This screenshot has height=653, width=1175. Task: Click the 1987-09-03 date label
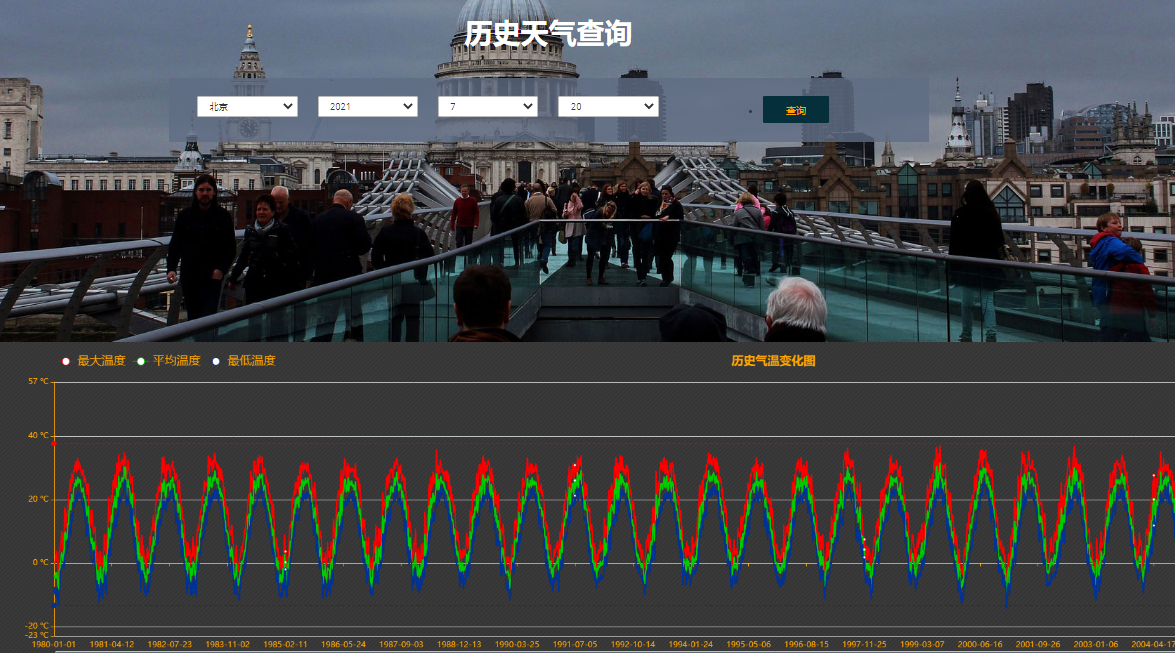[401, 644]
